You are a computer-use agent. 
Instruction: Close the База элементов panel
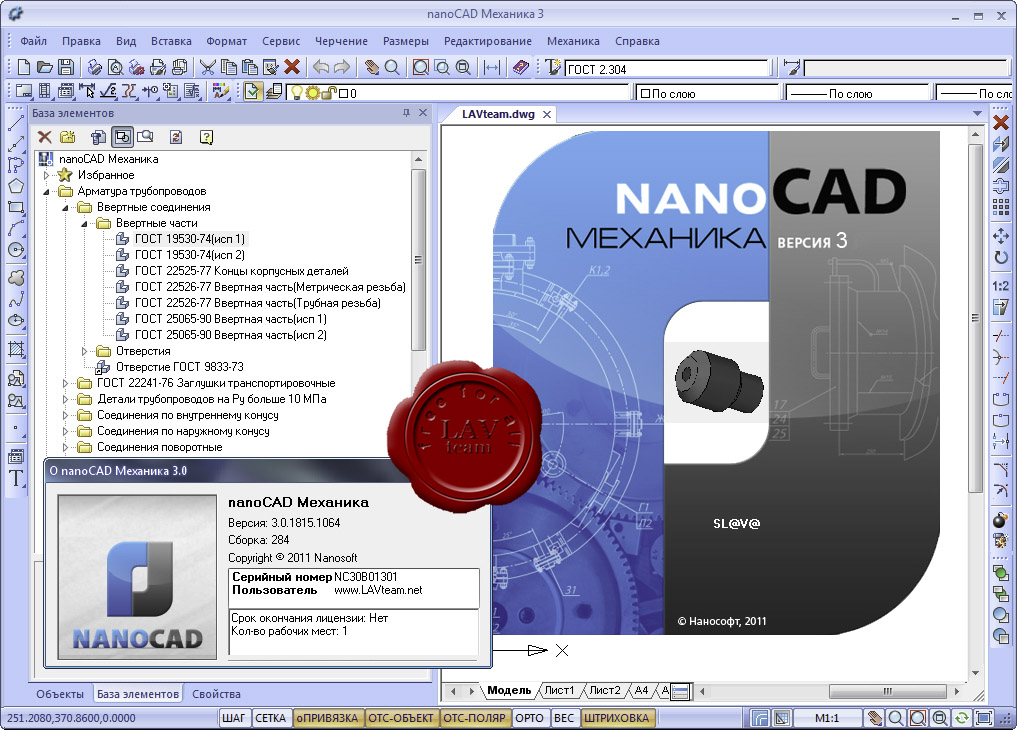[423, 113]
